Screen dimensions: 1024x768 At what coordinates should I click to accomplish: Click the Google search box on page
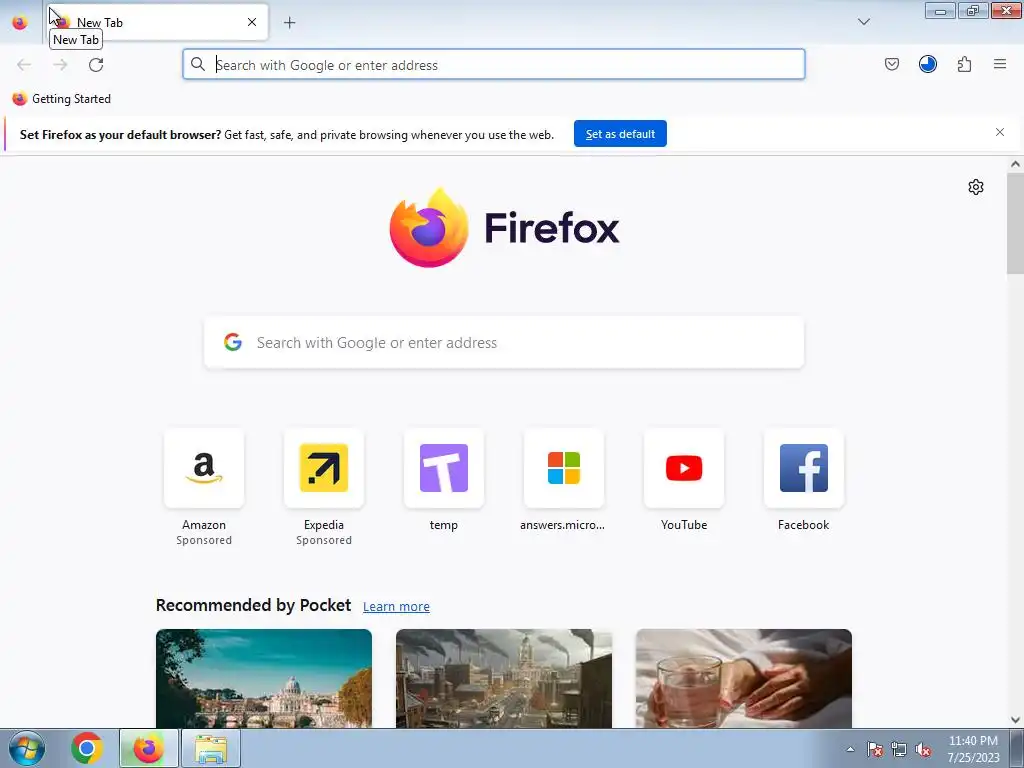pyautogui.click(x=504, y=343)
